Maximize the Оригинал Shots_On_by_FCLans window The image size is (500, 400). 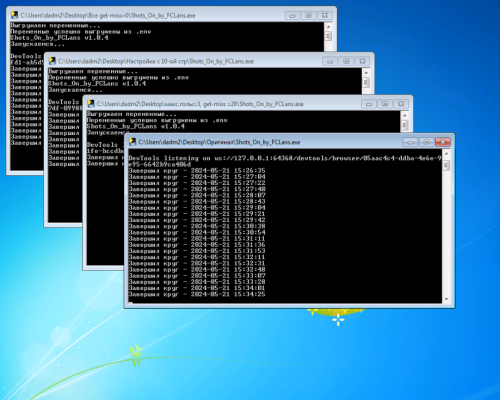426,142
